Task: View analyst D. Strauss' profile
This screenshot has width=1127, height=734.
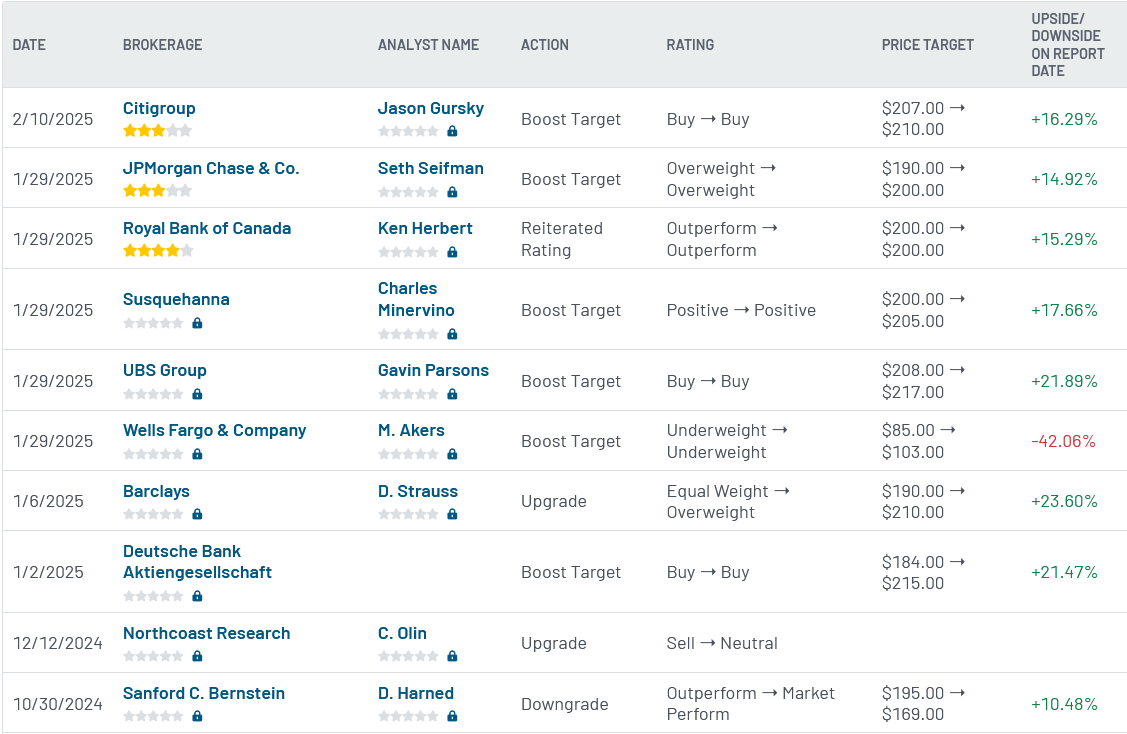Action: [418, 492]
